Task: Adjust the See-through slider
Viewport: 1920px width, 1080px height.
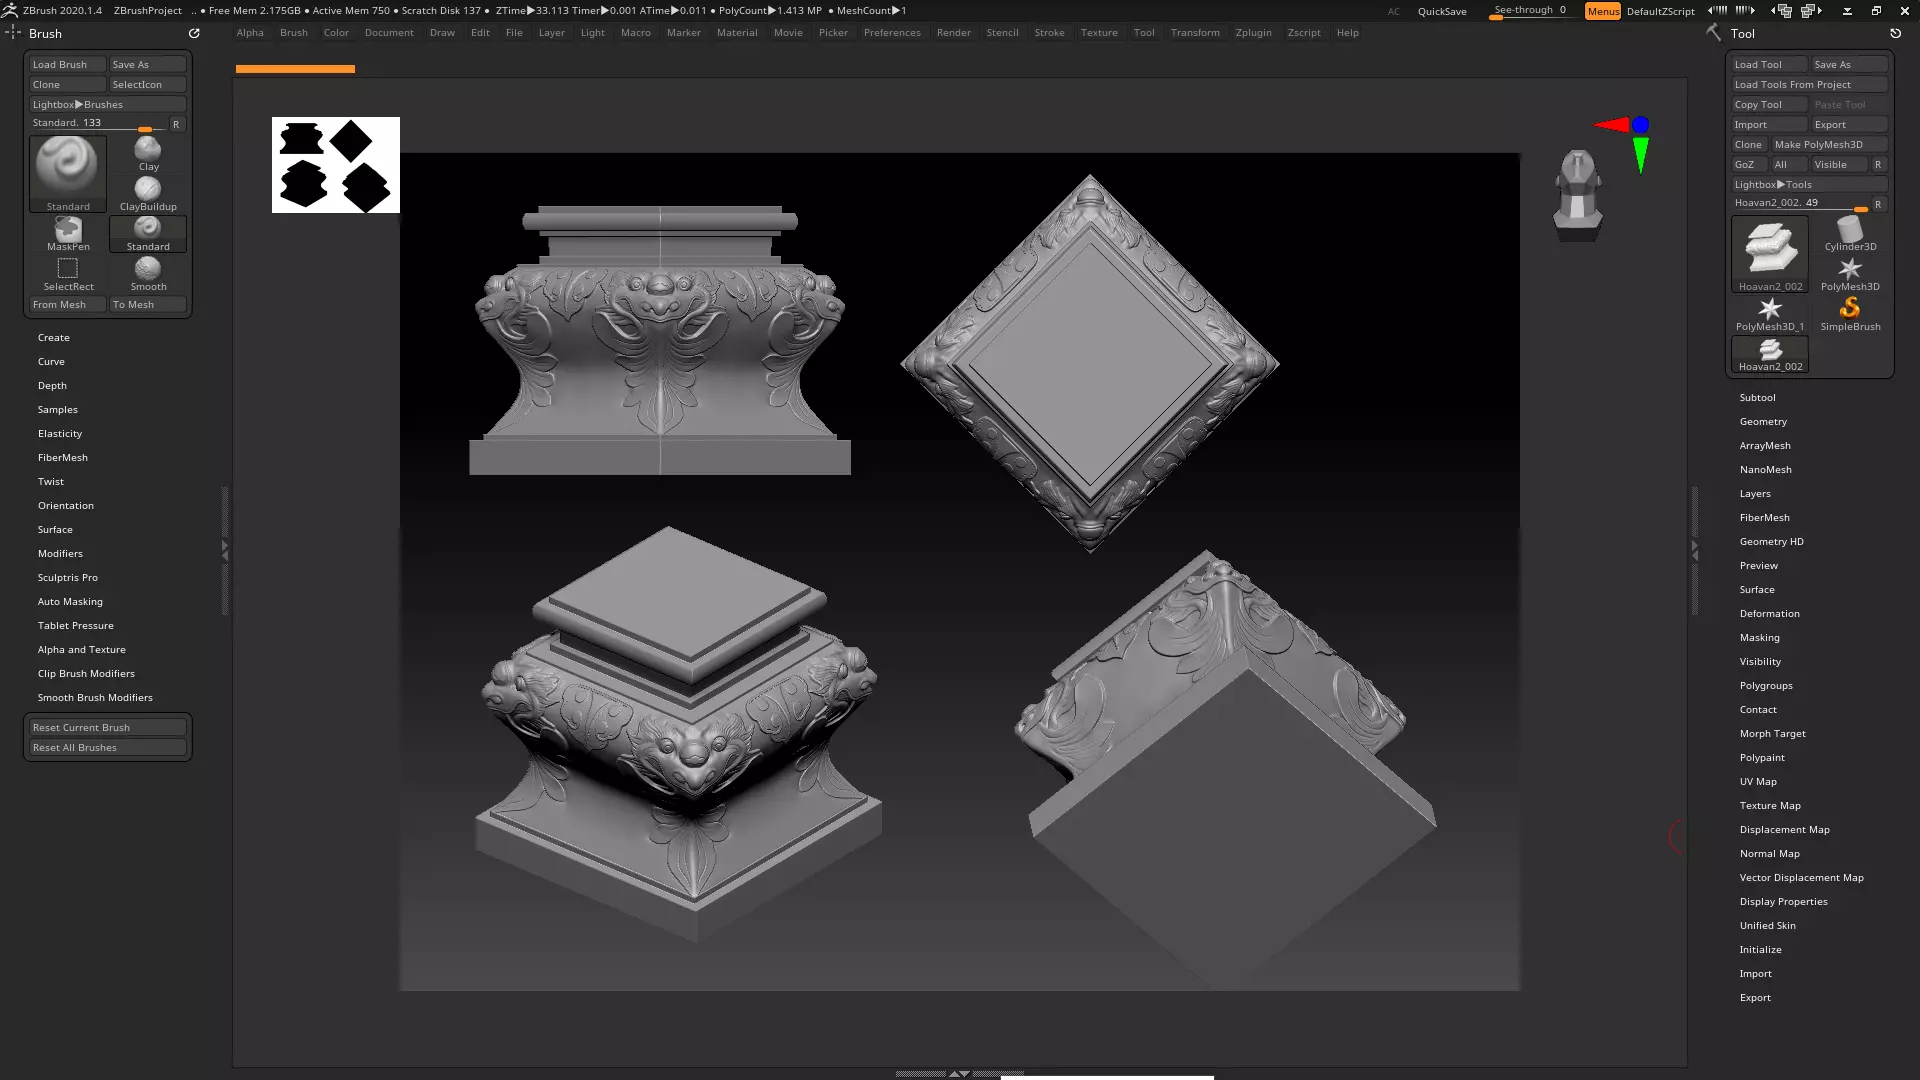Action: click(1530, 11)
